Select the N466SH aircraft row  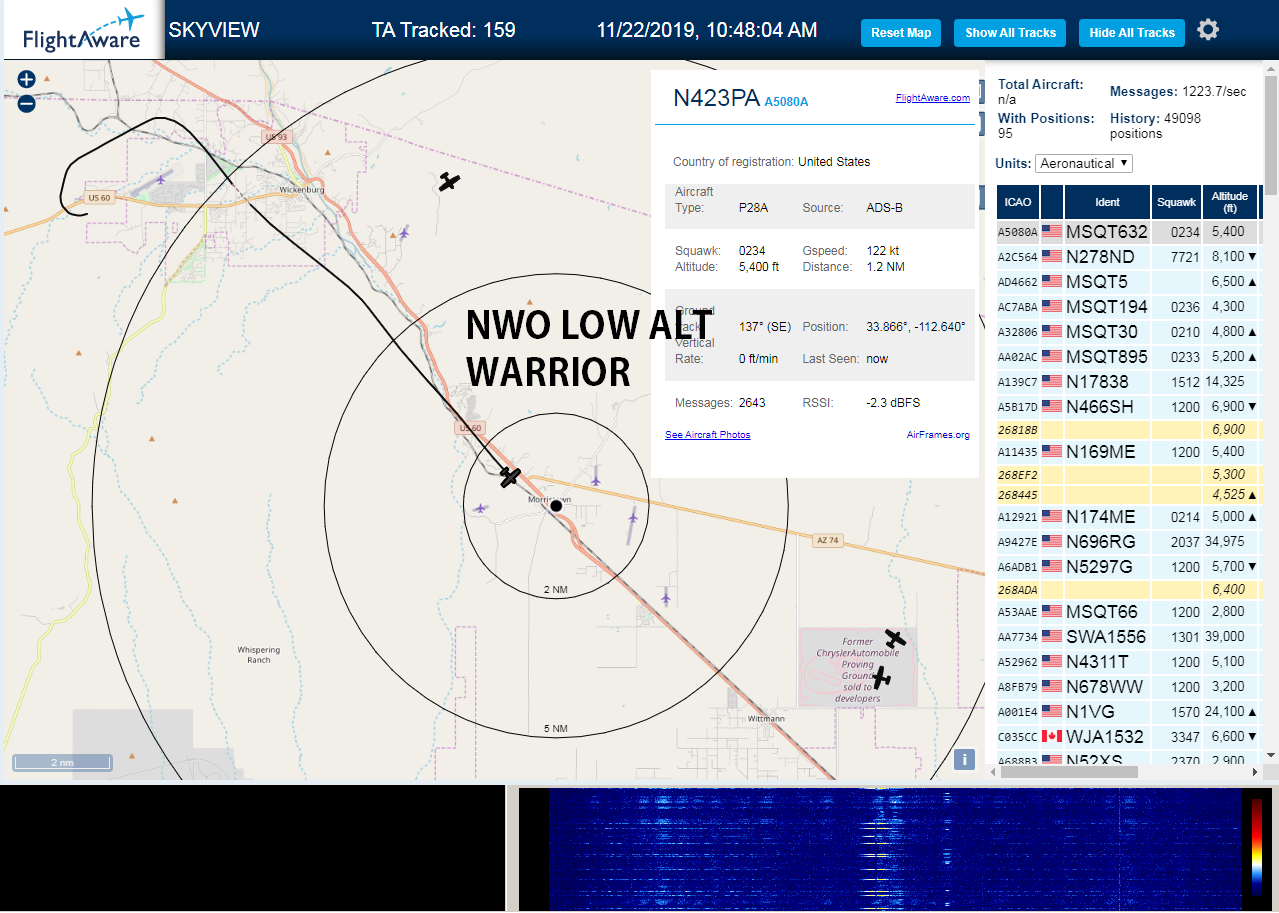click(x=1127, y=407)
